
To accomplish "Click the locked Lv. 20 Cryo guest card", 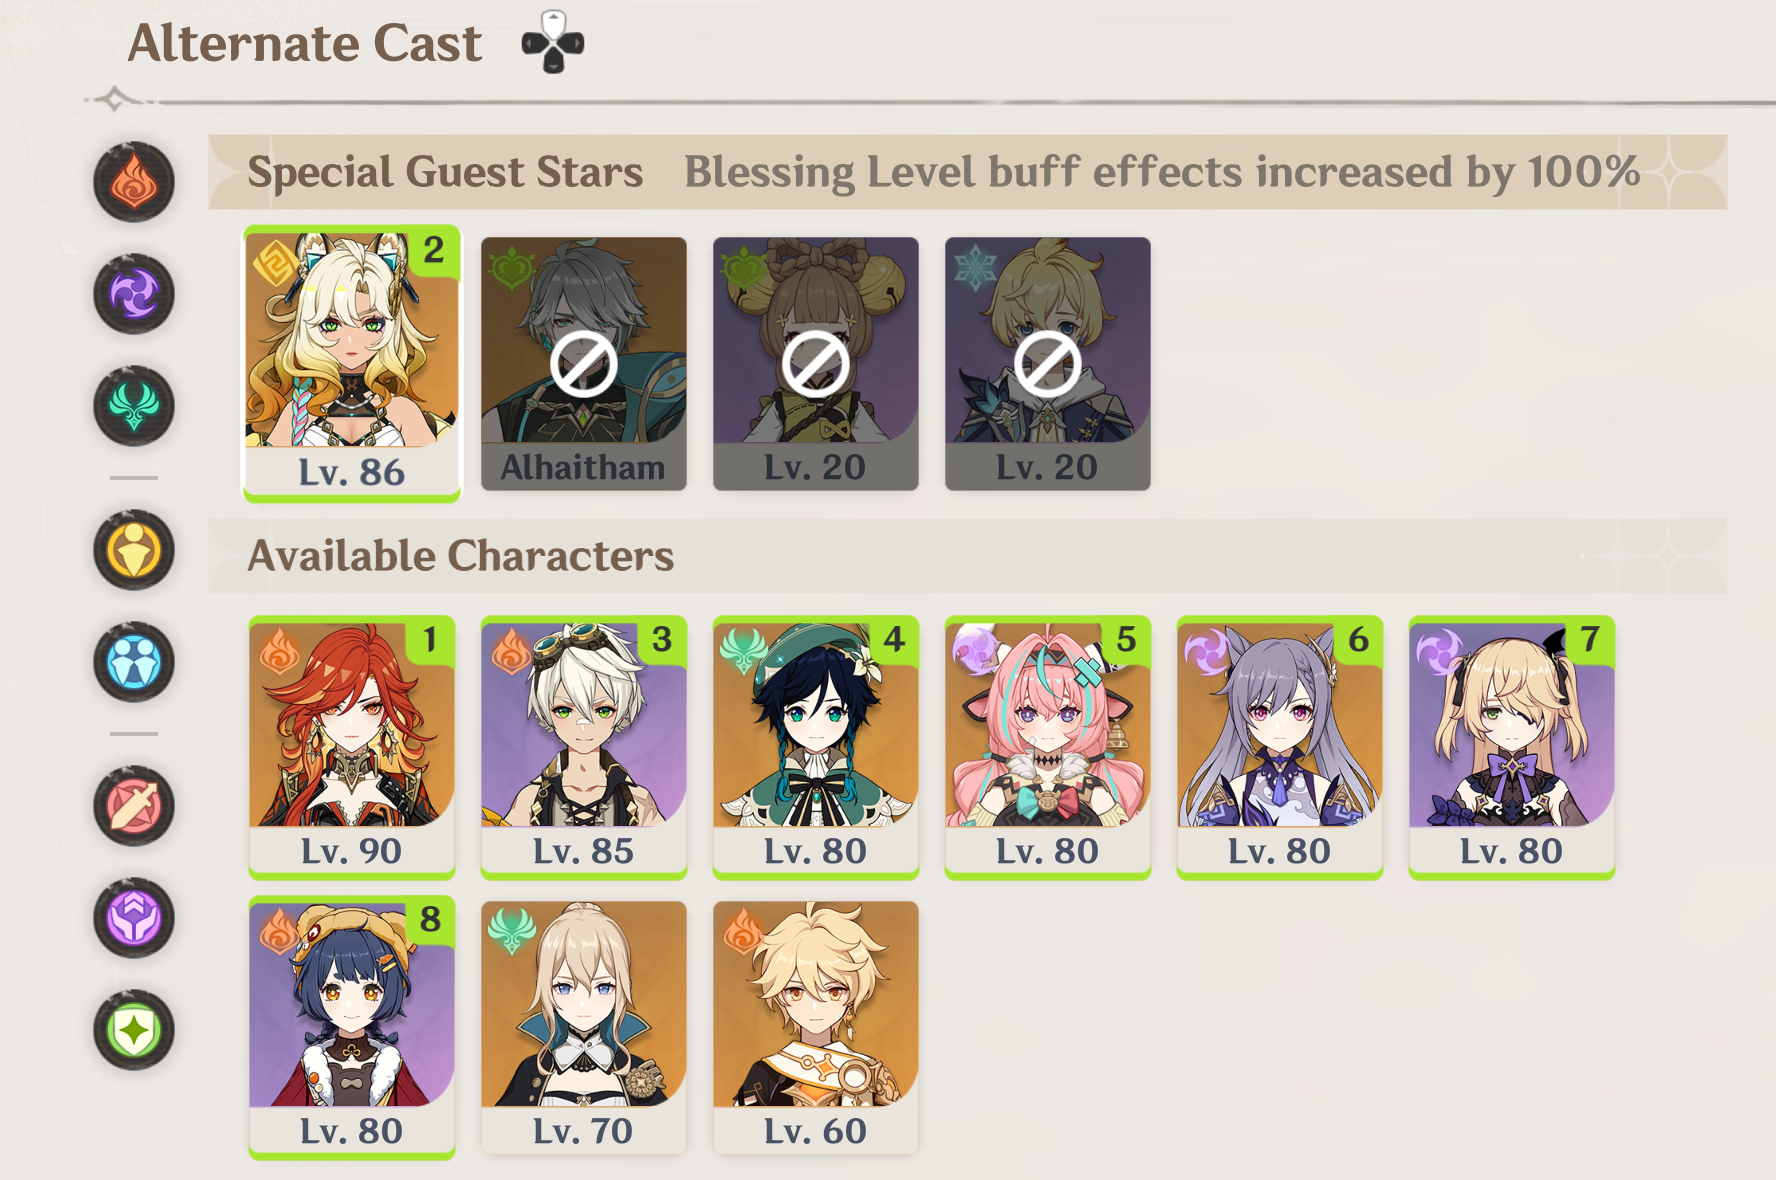I will 1048,364.
